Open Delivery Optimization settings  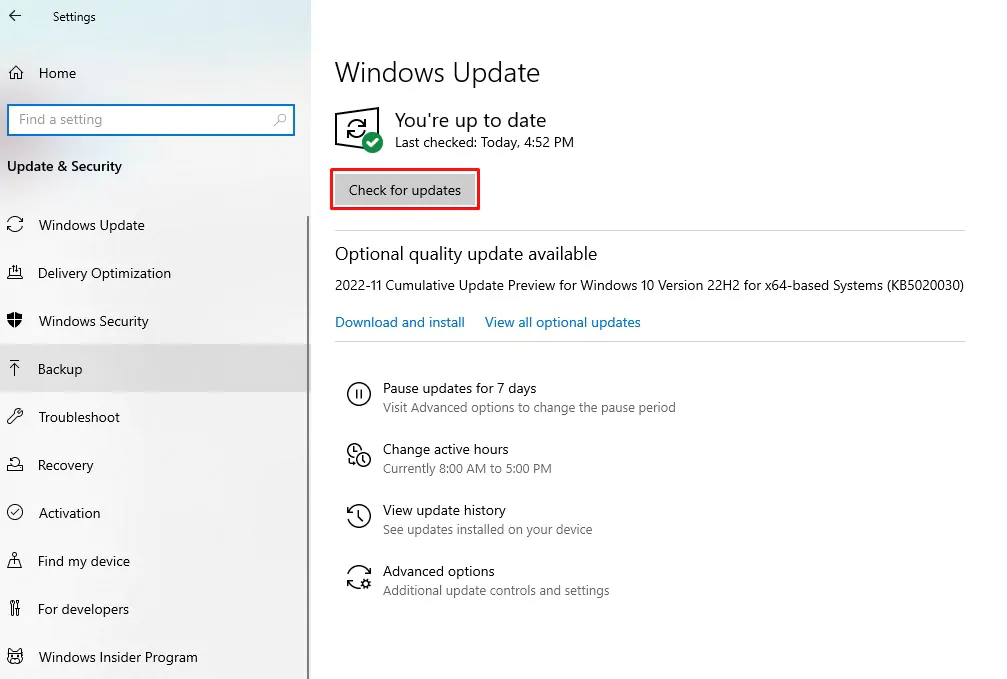tap(155, 273)
